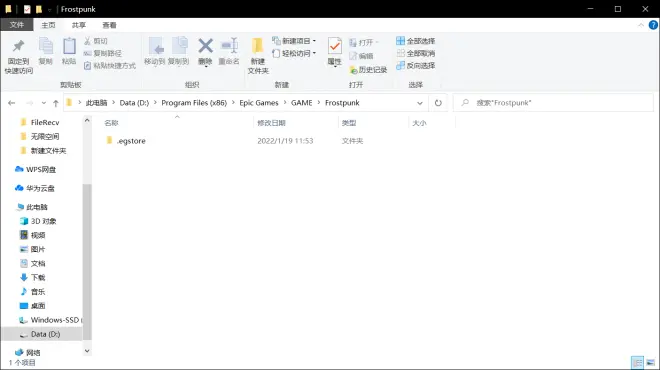Select the Windows-SSD drive
Viewport: 660px width, 370px height.
(x=50, y=320)
